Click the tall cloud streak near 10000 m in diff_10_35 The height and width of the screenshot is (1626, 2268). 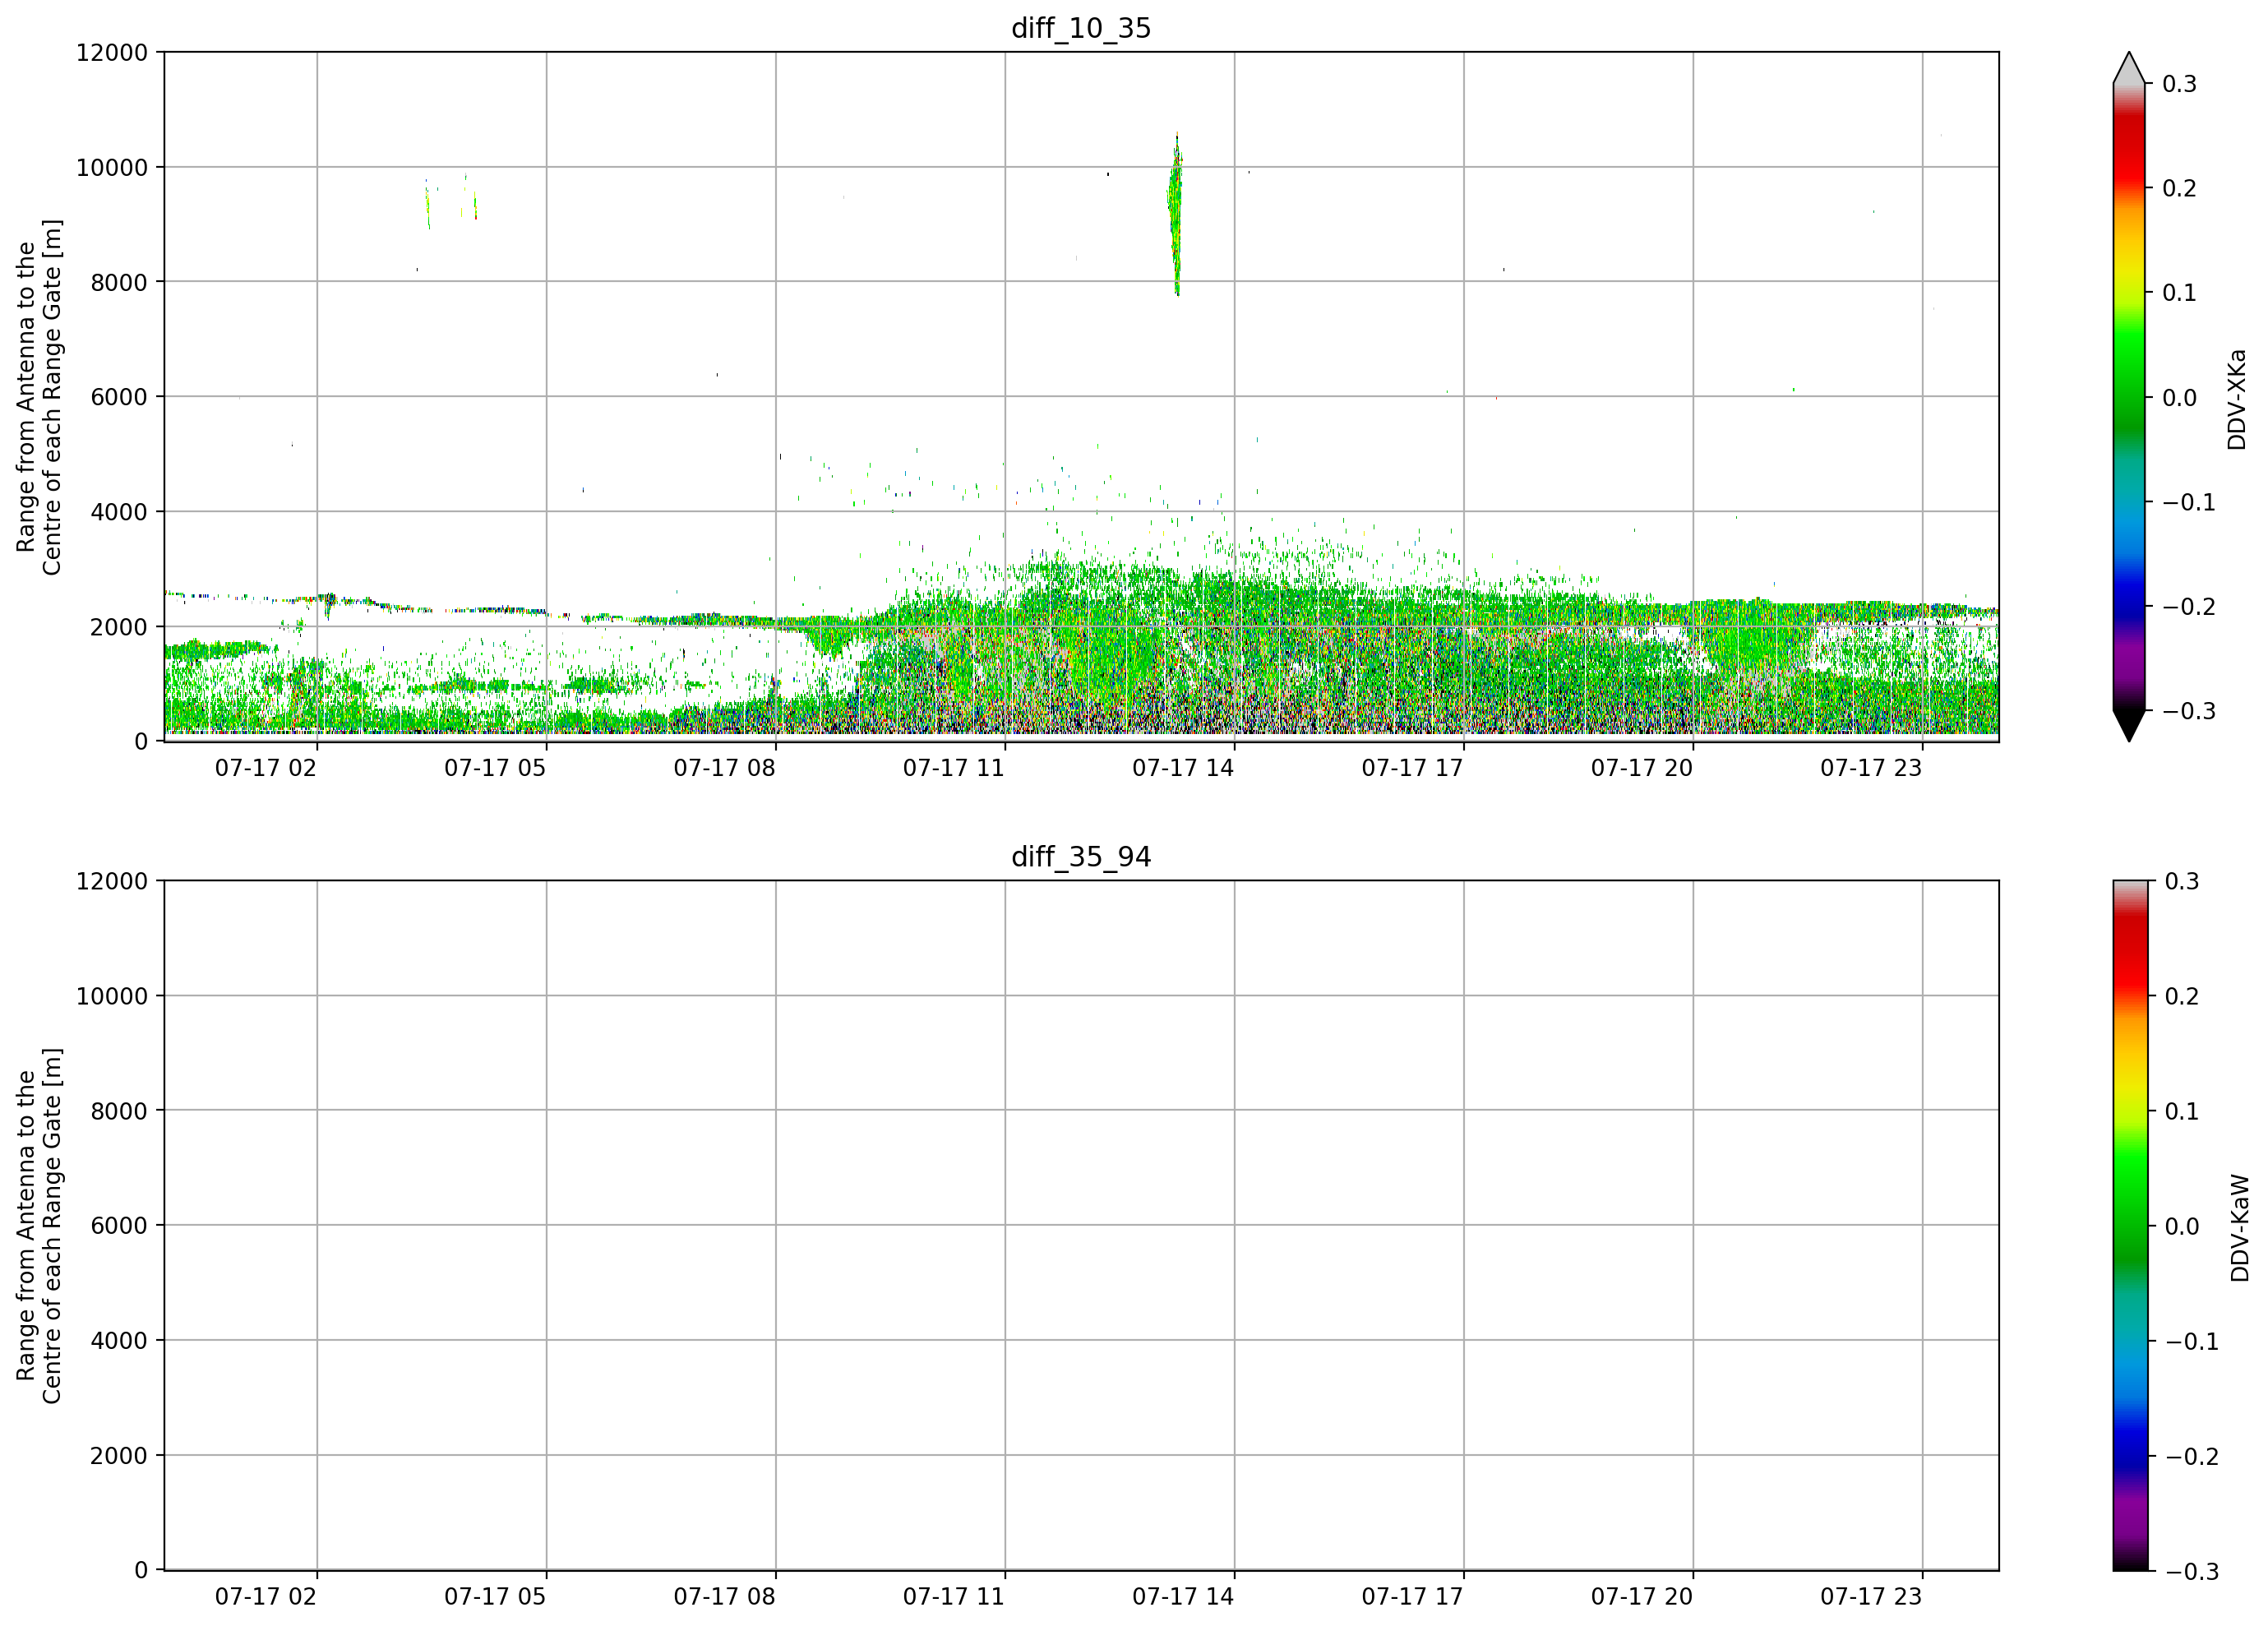tap(1176, 214)
